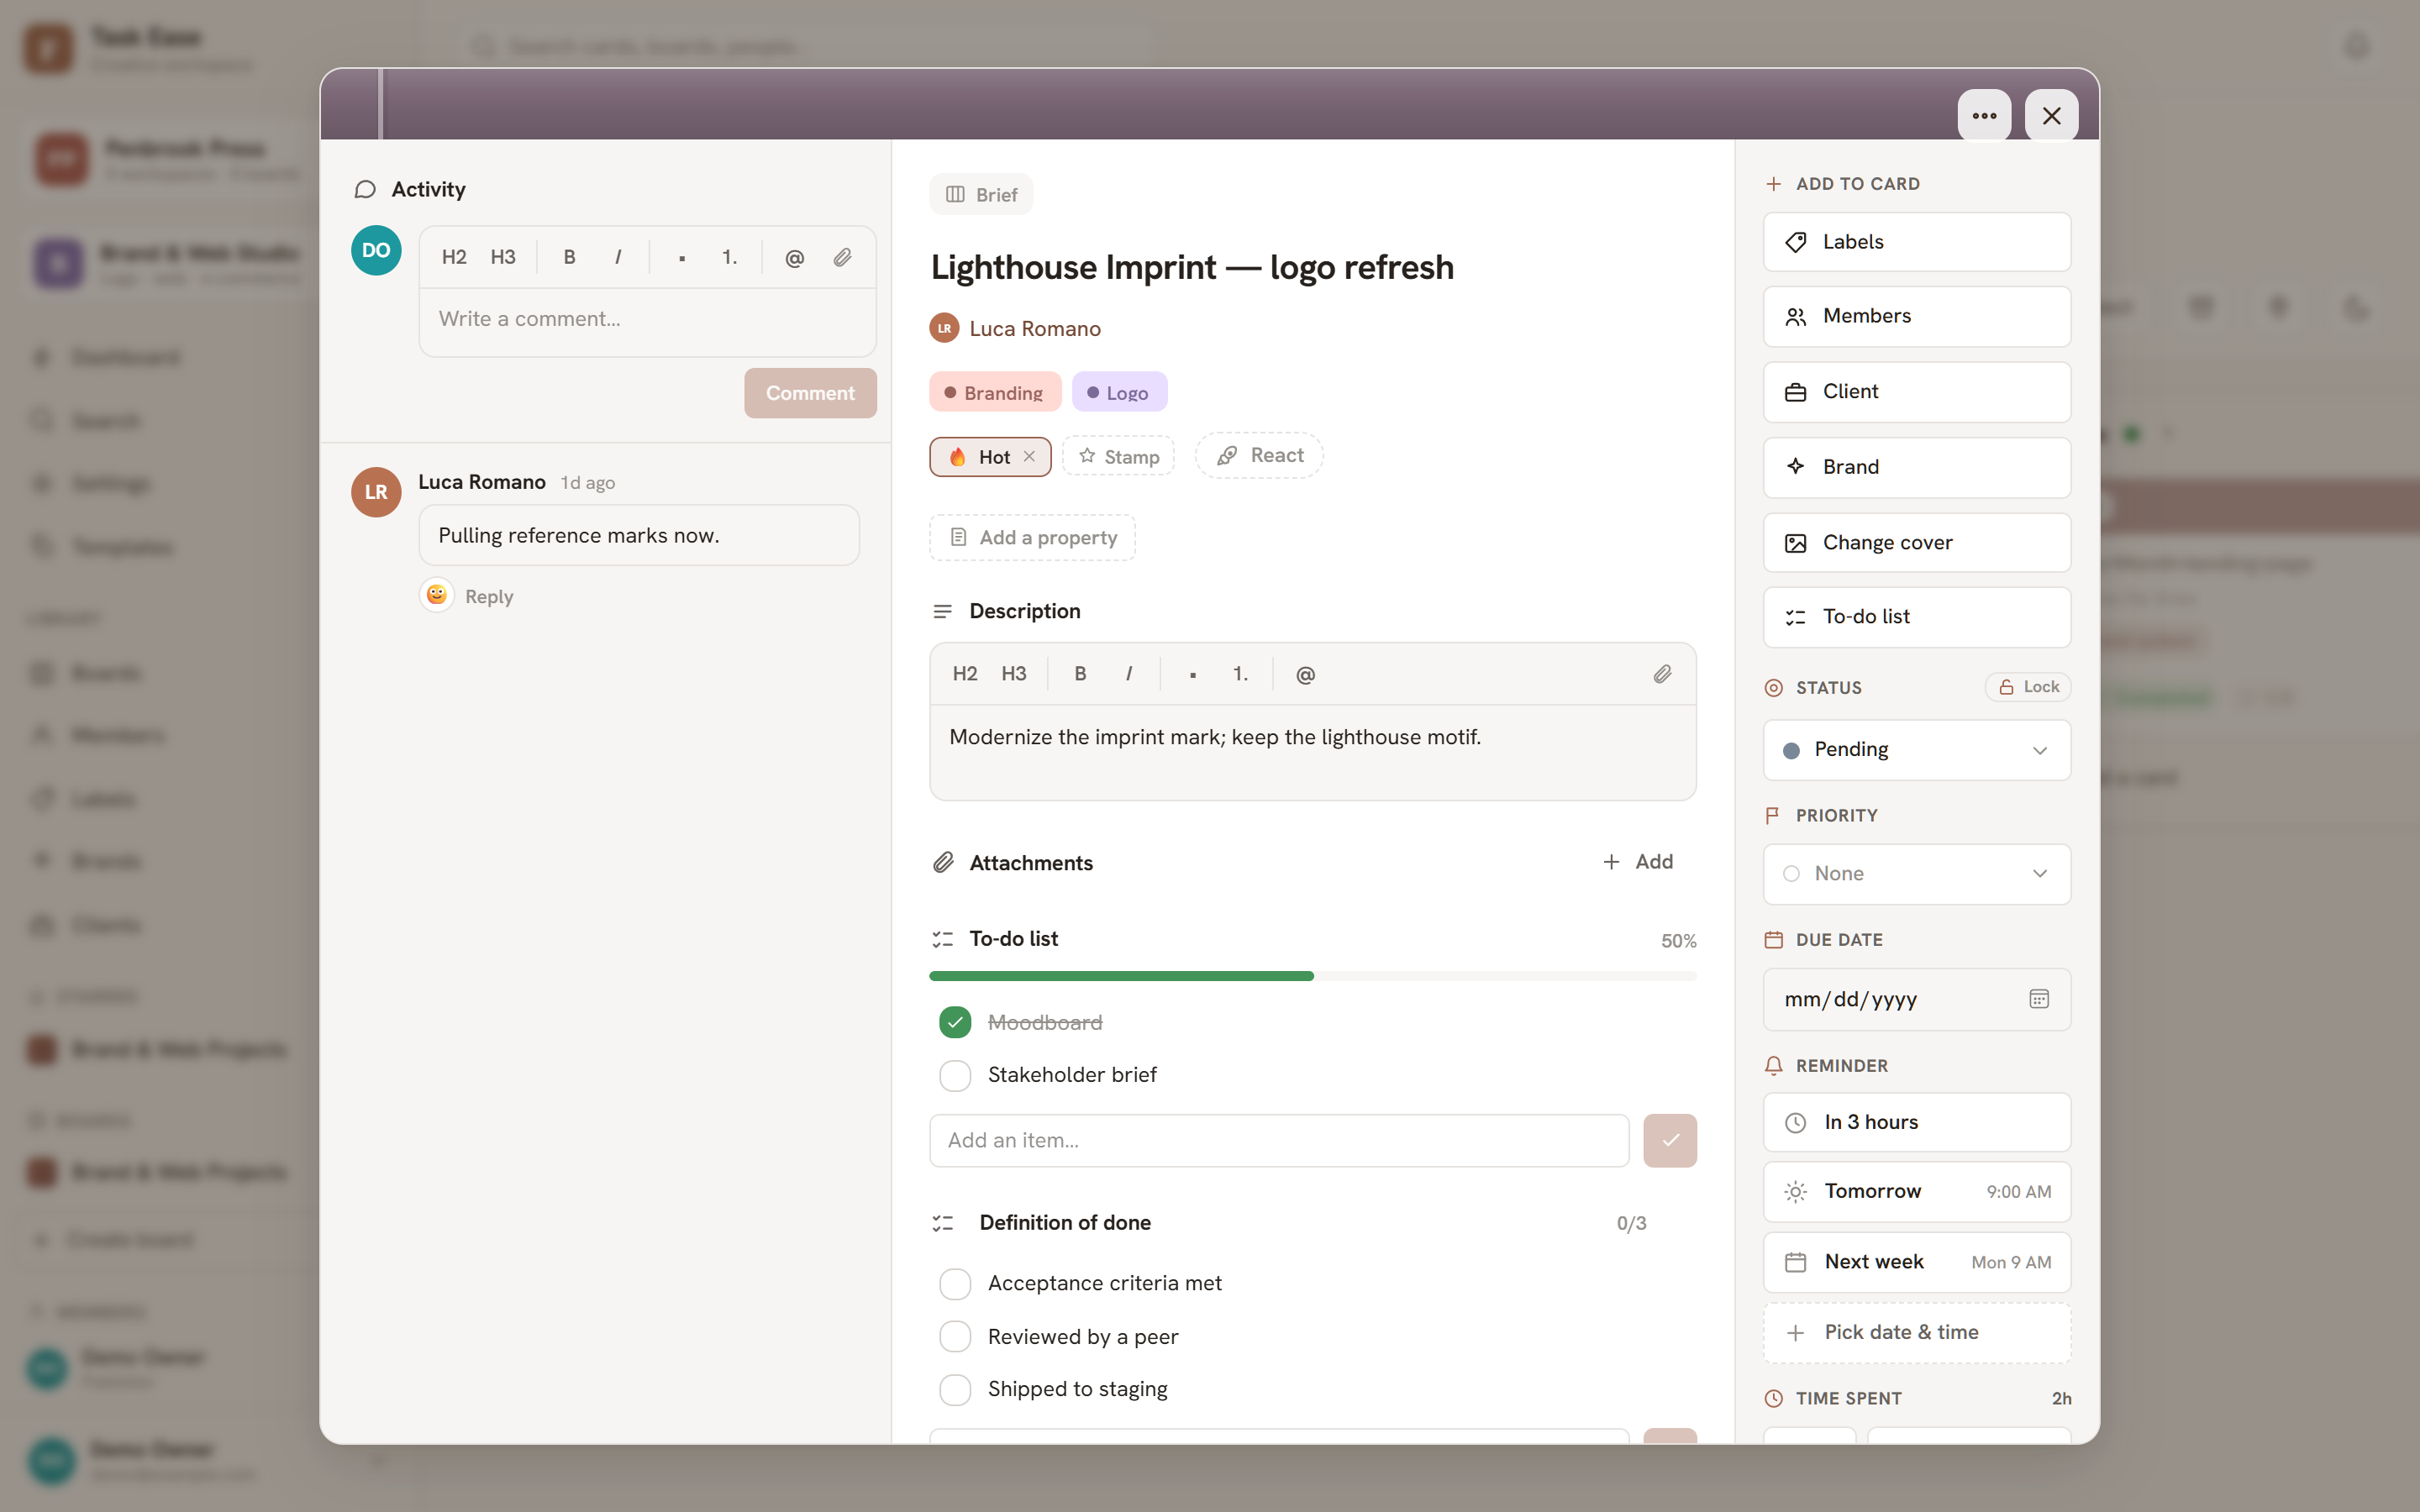Focus the Write a comment field

click(x=647, y=321)
